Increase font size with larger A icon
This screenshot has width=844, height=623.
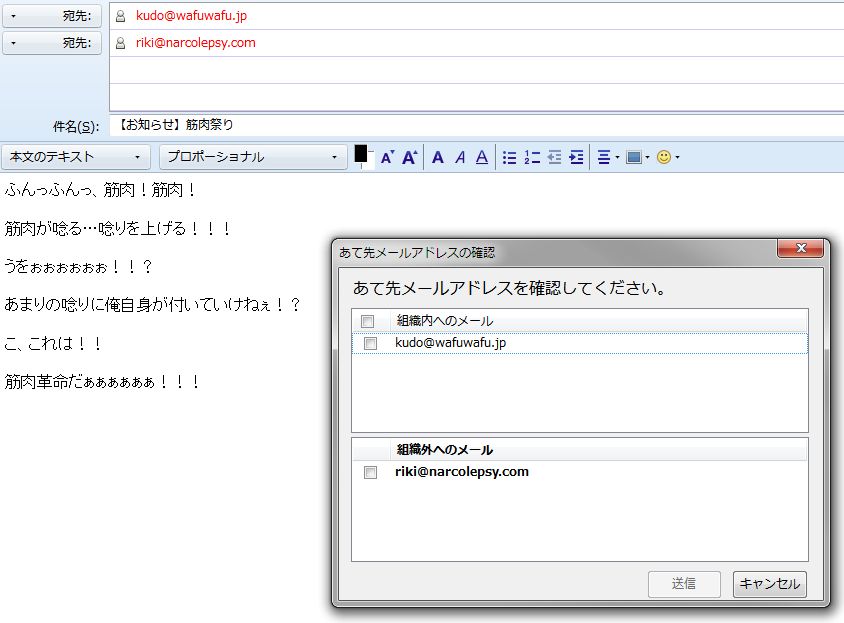click(x=410, y=157)
